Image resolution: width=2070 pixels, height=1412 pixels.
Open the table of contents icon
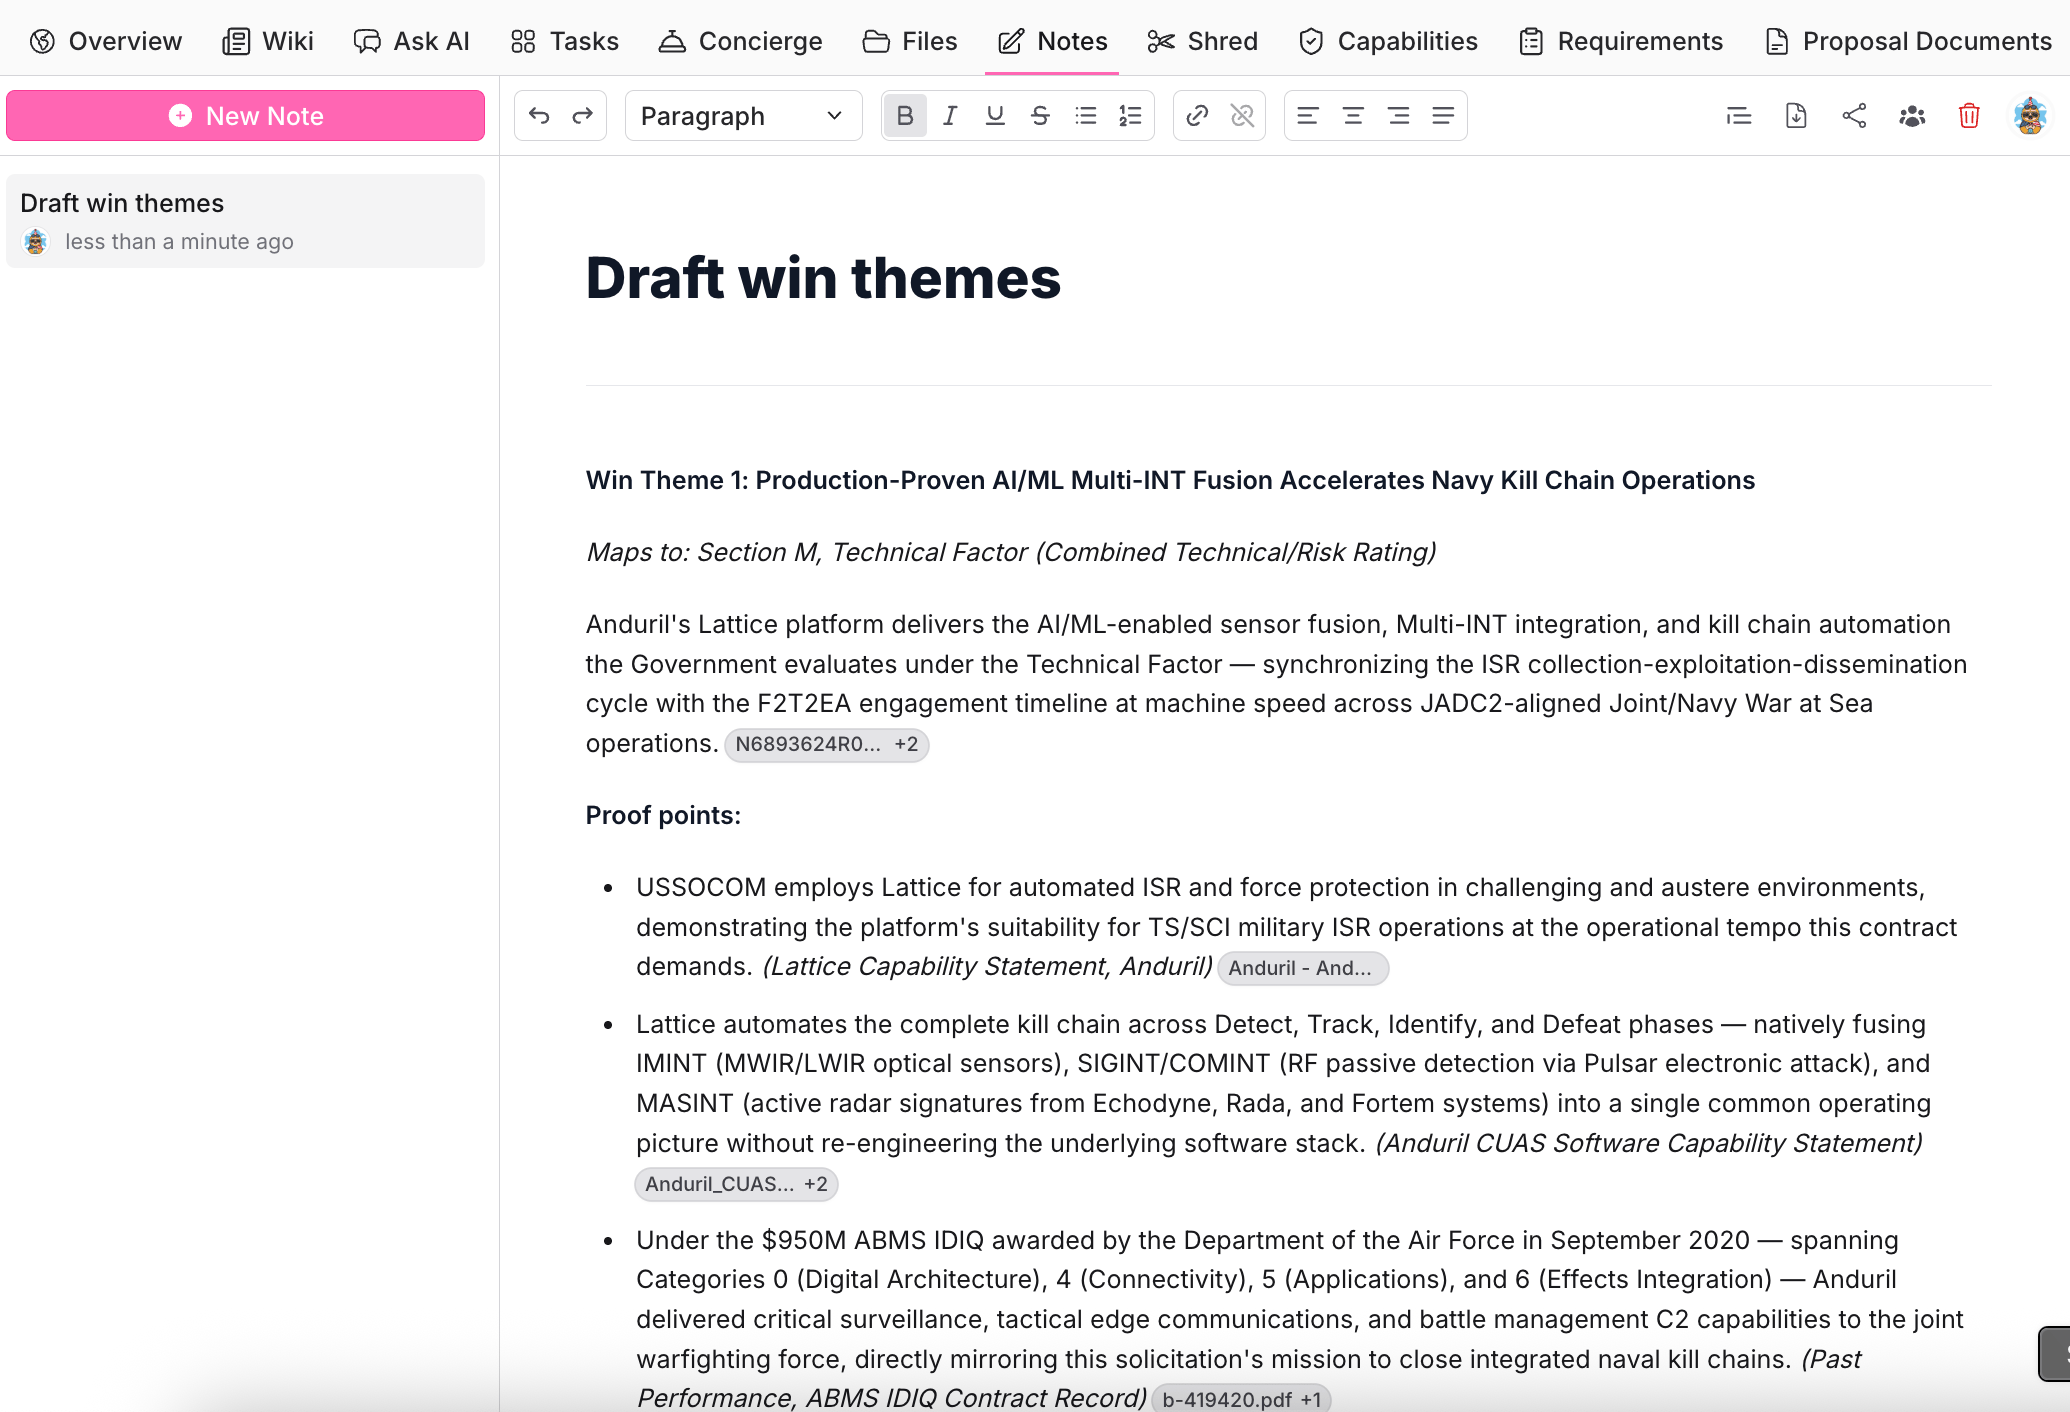click(x=1739, y=116)
